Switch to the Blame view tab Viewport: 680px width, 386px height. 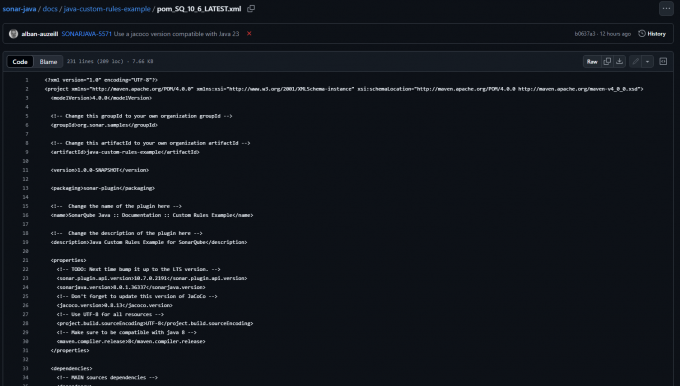[x=48, y=62]
